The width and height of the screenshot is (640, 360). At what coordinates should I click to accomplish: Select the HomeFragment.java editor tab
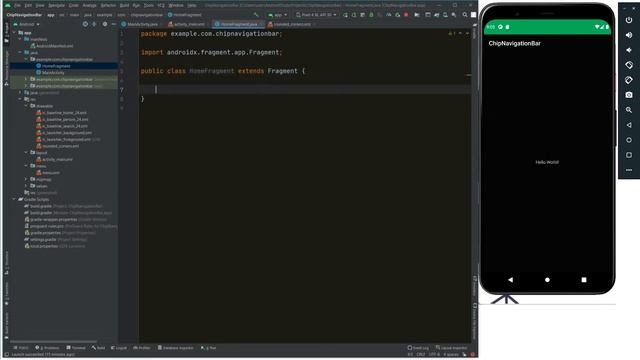click(238, 24)
